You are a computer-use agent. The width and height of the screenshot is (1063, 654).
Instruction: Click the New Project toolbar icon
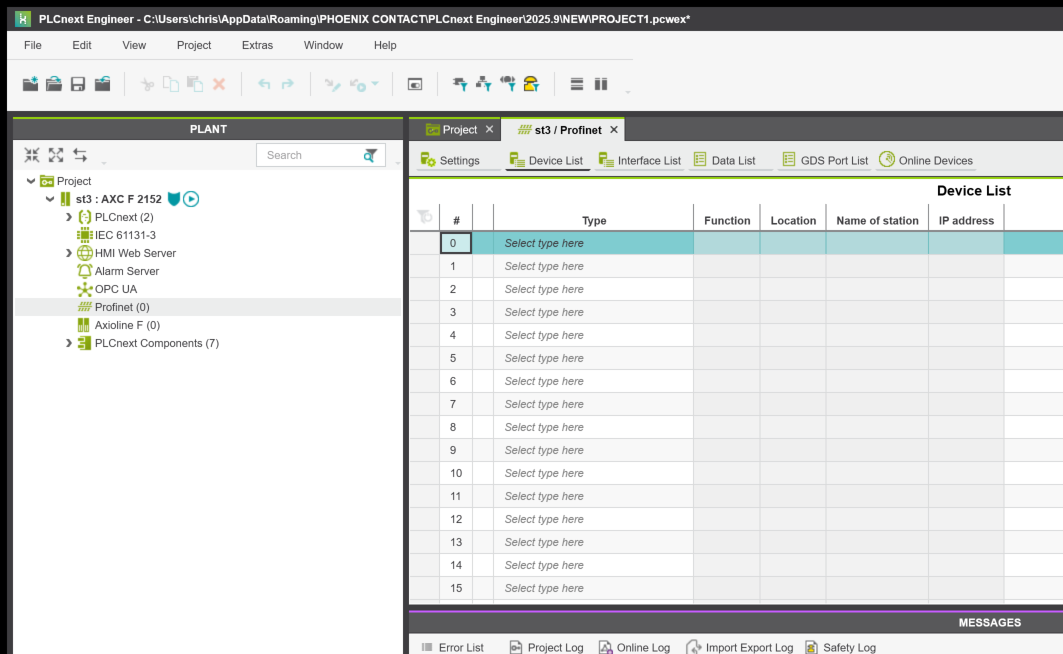pyautogui.click(x=30, y=85)
